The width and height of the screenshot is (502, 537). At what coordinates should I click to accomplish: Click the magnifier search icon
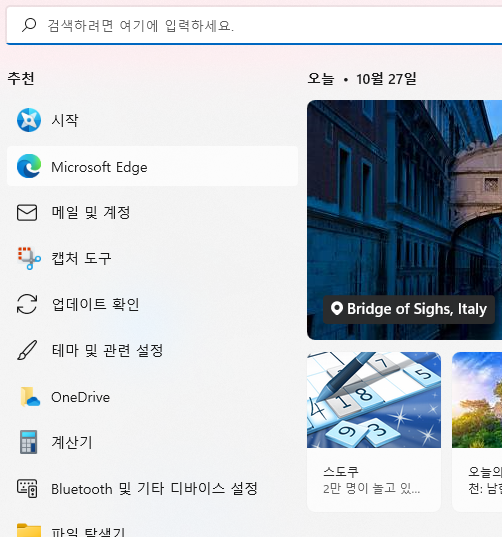coord(29,25)
